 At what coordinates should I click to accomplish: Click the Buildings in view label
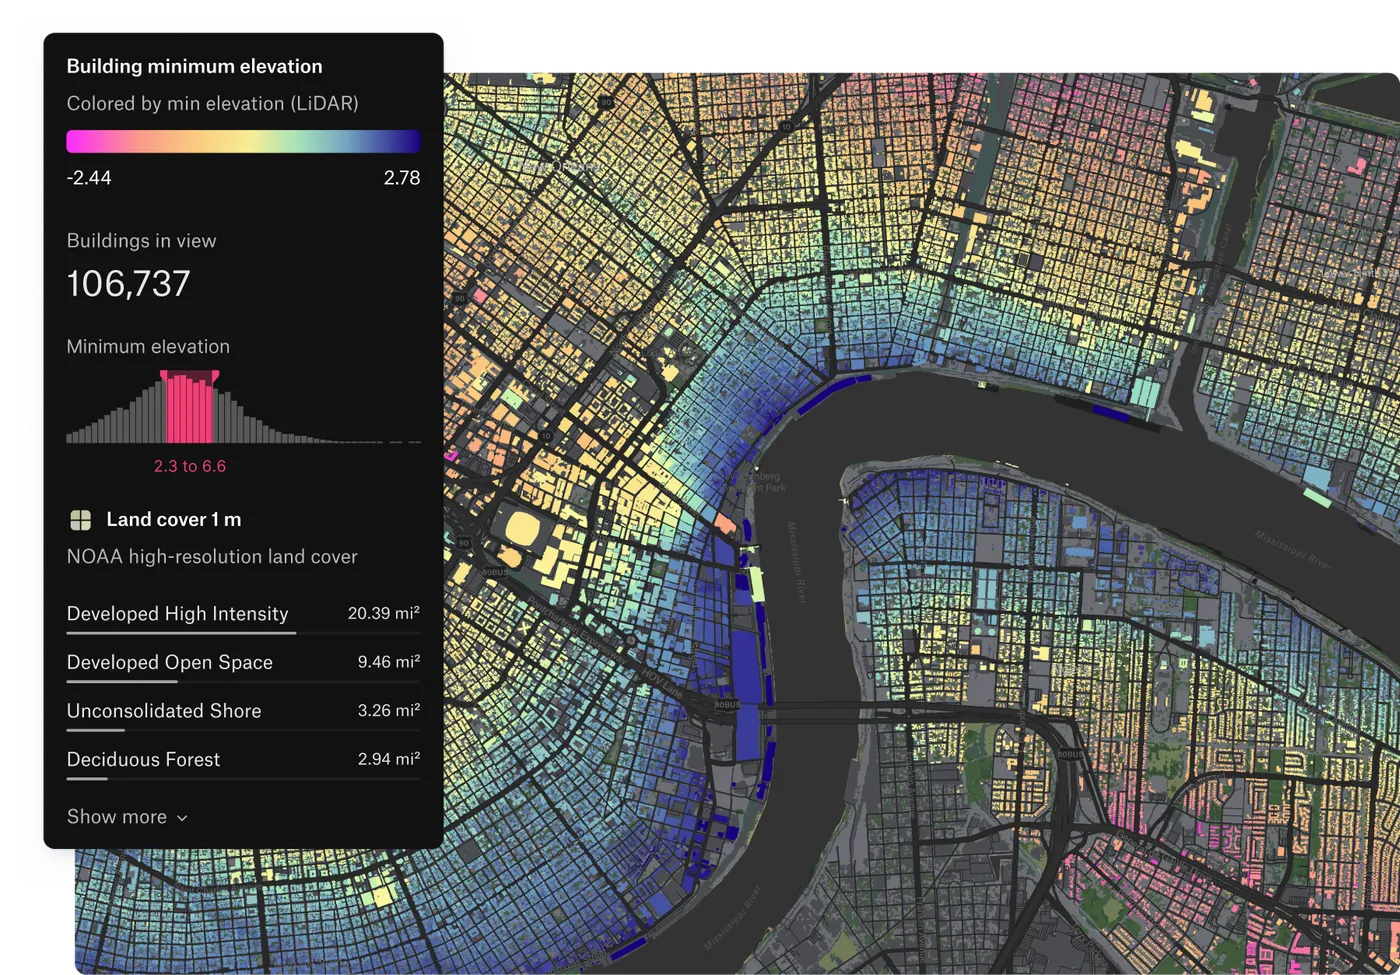[x=141, y=241]
